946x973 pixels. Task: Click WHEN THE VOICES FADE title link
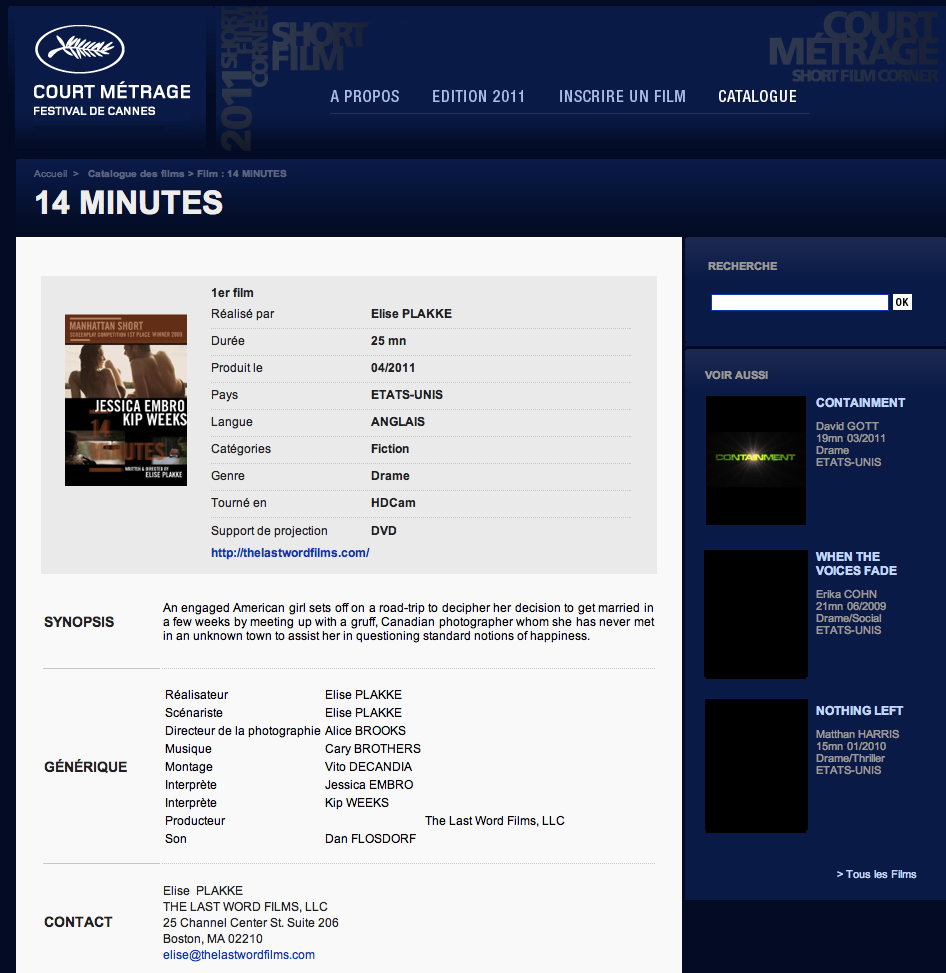(x=856, y=564)
